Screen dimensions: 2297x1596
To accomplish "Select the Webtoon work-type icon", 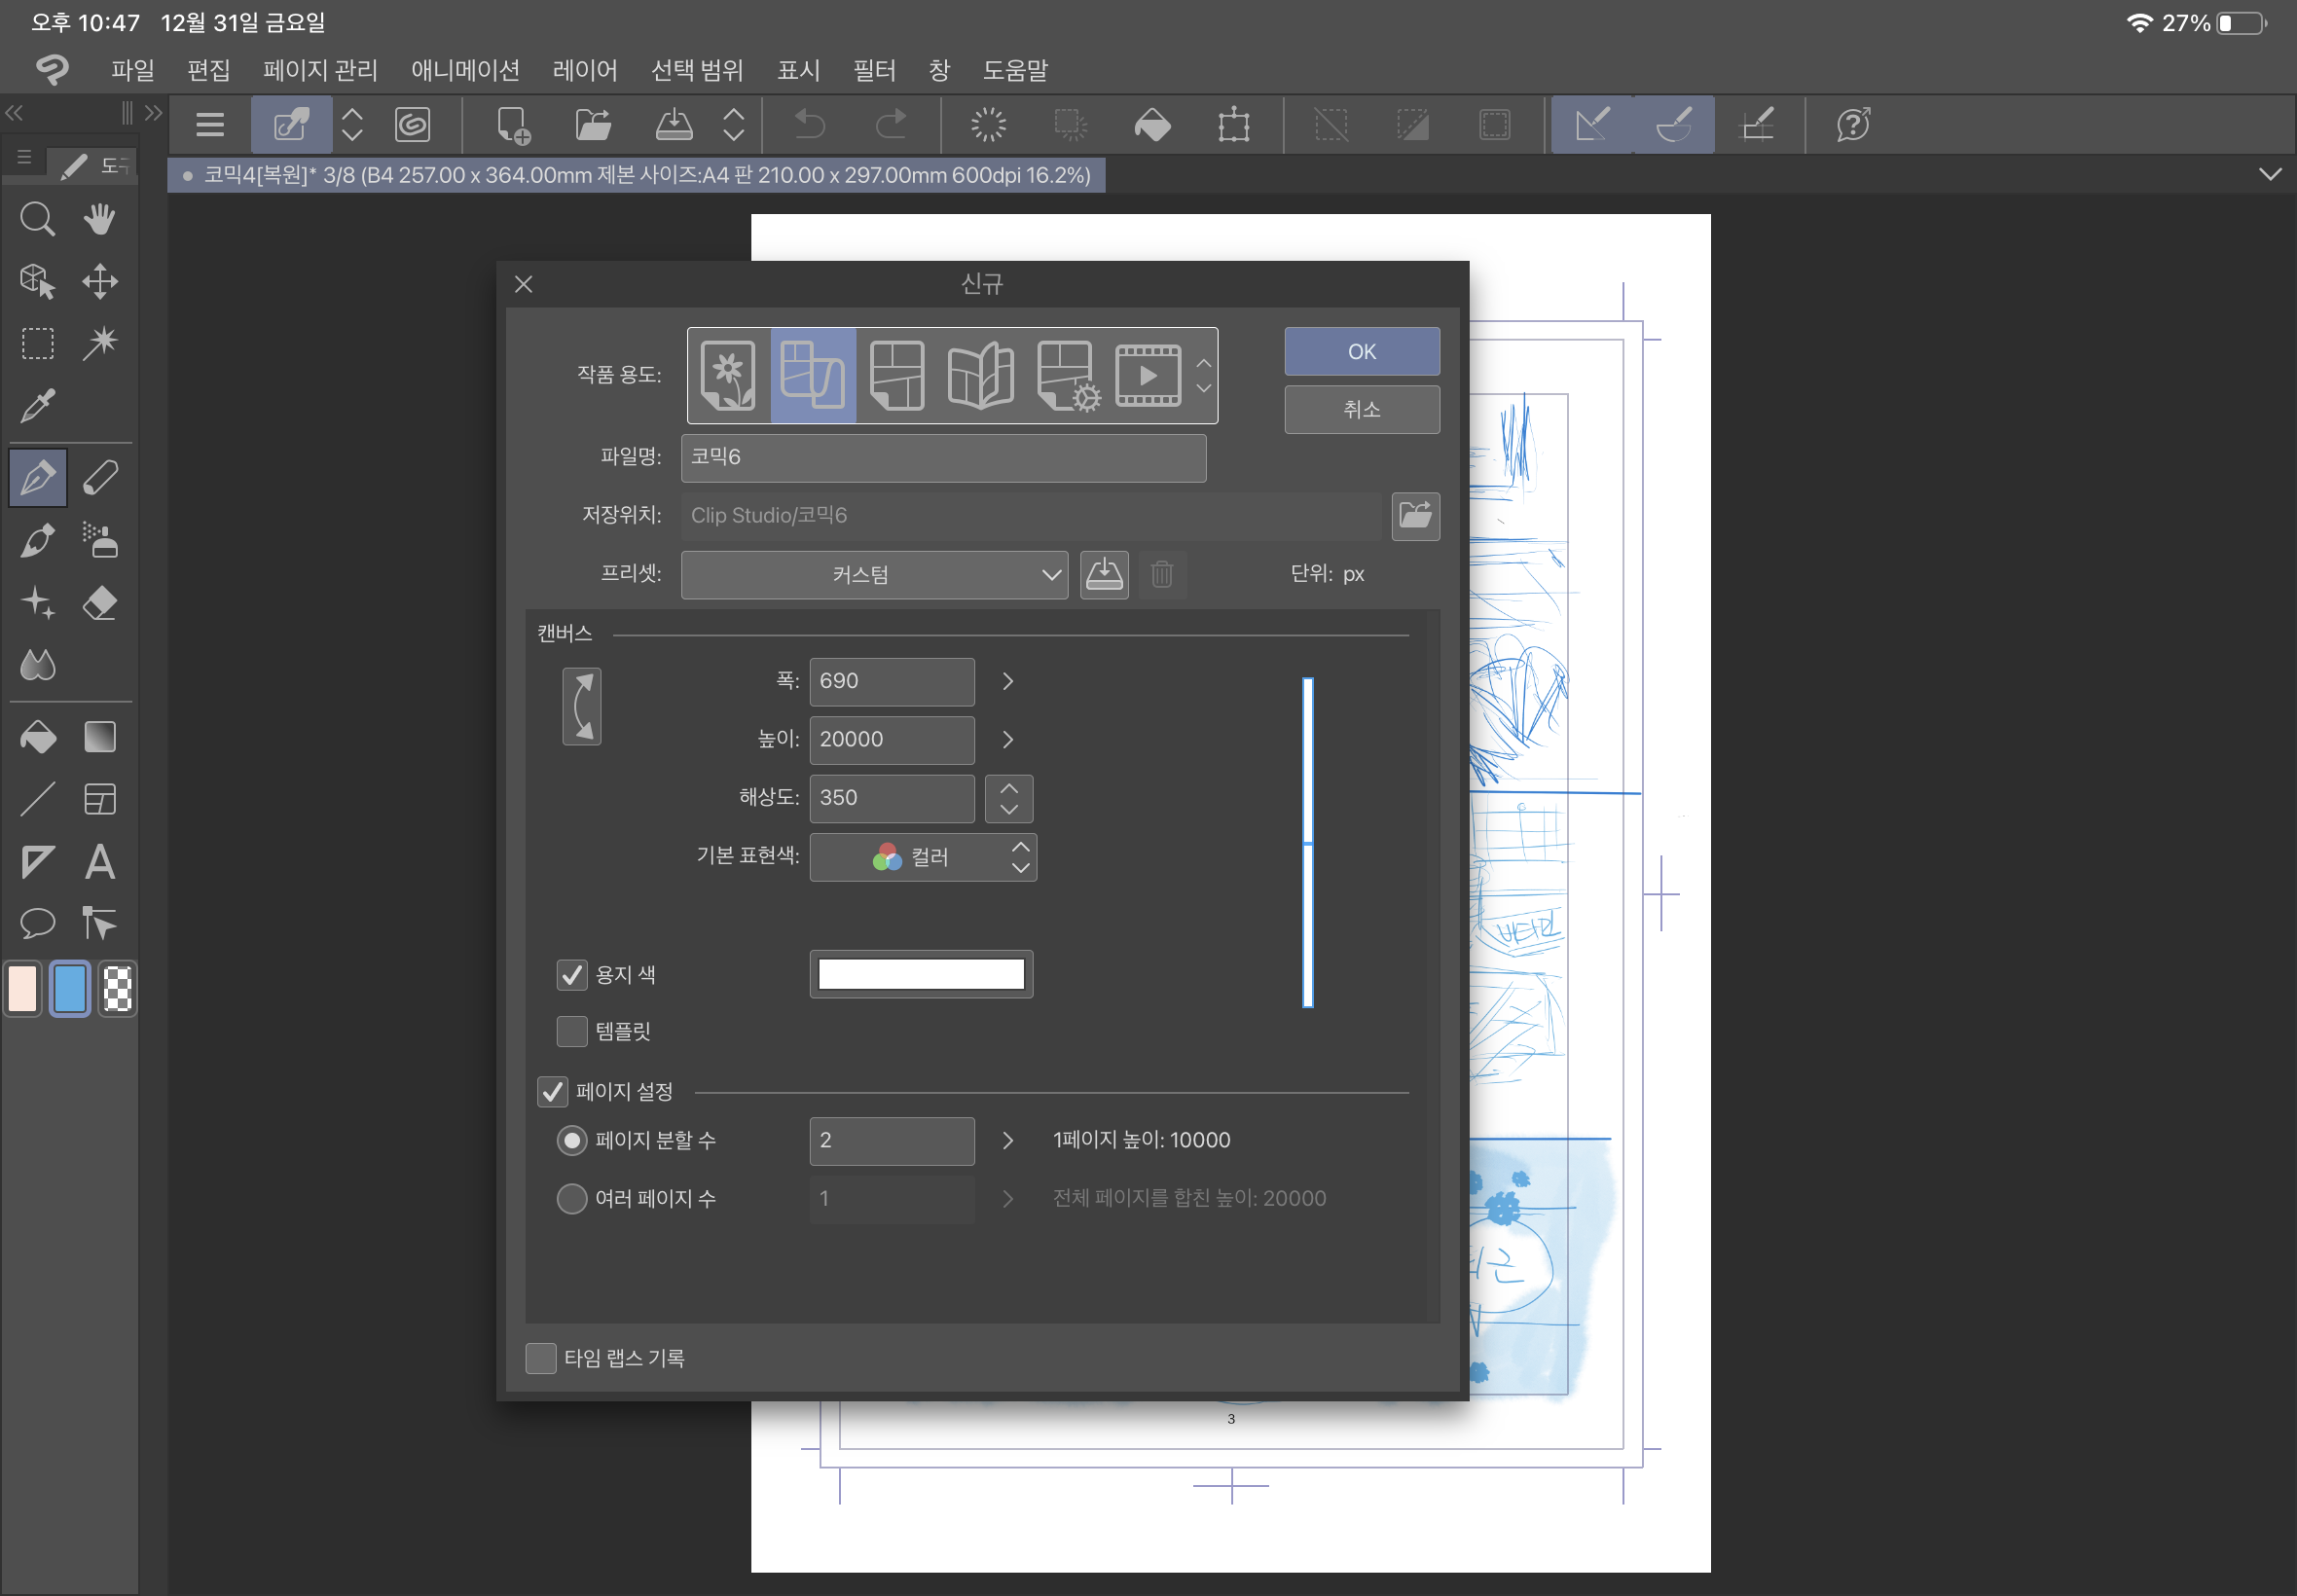I will [x=812, y=375].
